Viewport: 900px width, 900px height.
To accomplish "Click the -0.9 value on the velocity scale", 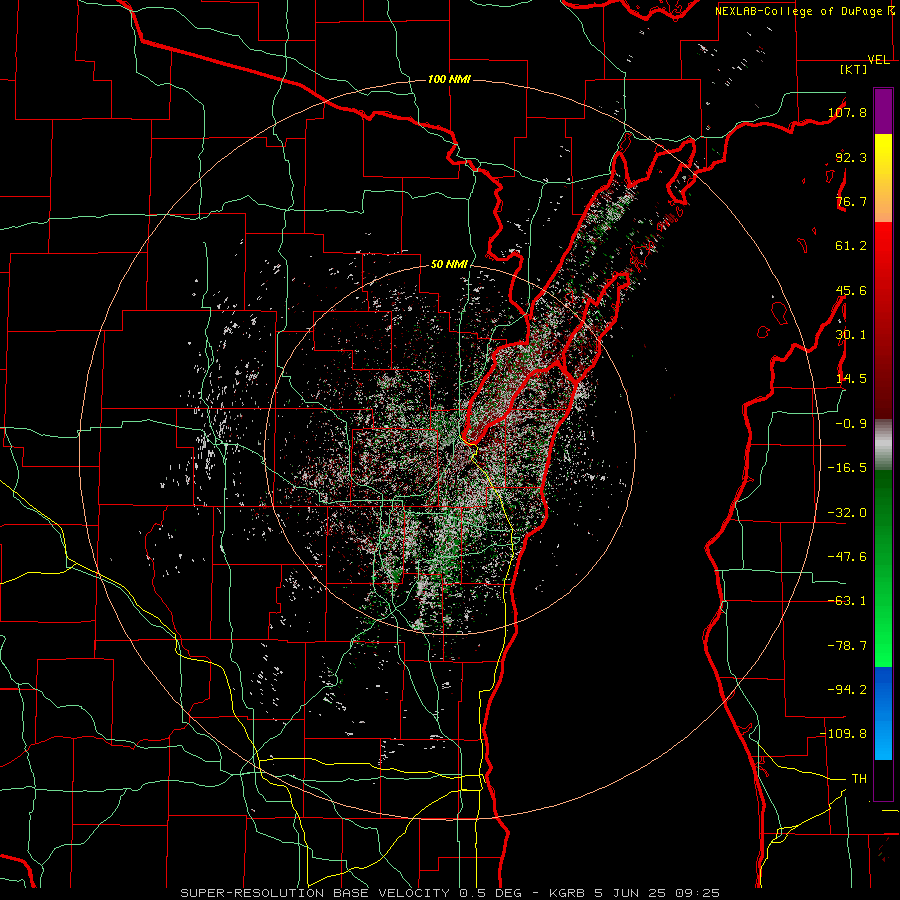I will click(851, 424).
